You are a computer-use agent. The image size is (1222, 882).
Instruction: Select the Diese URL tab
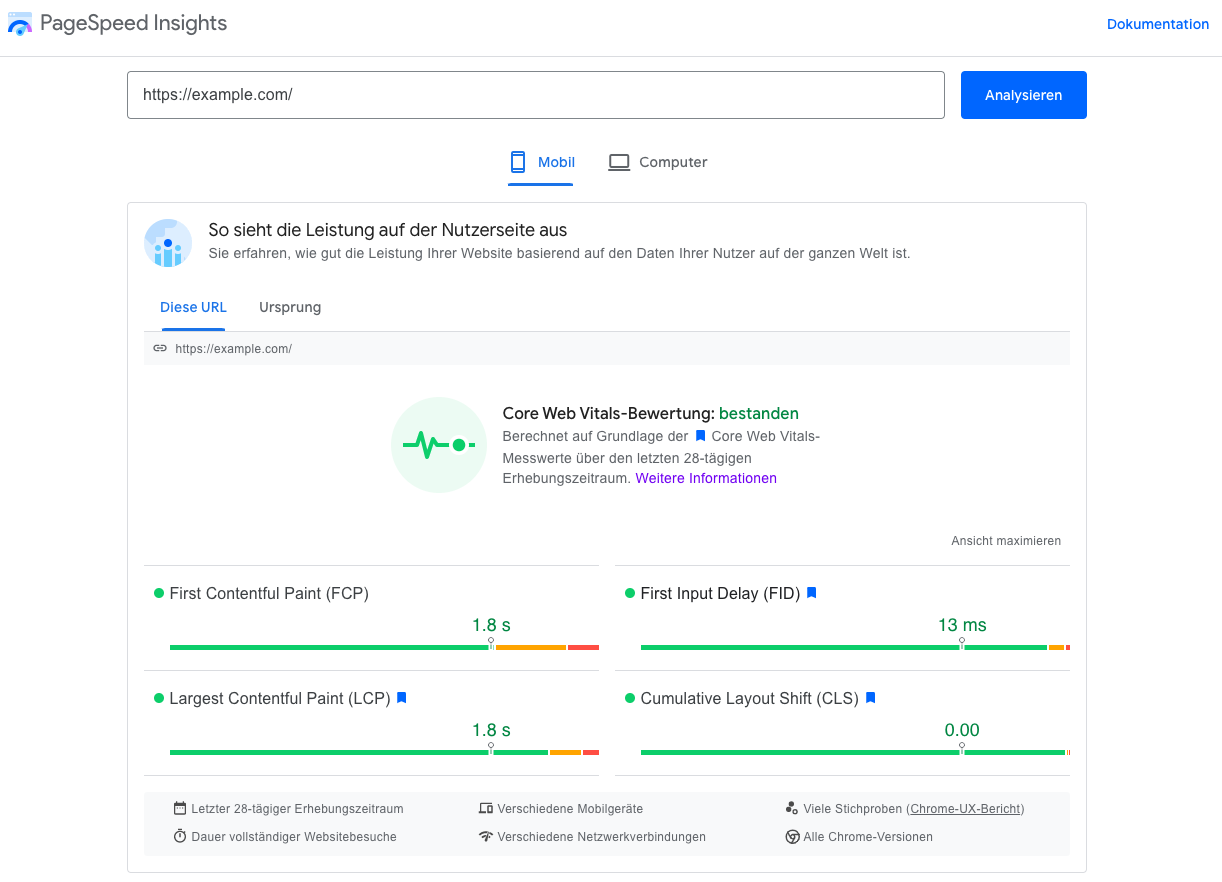193,307
